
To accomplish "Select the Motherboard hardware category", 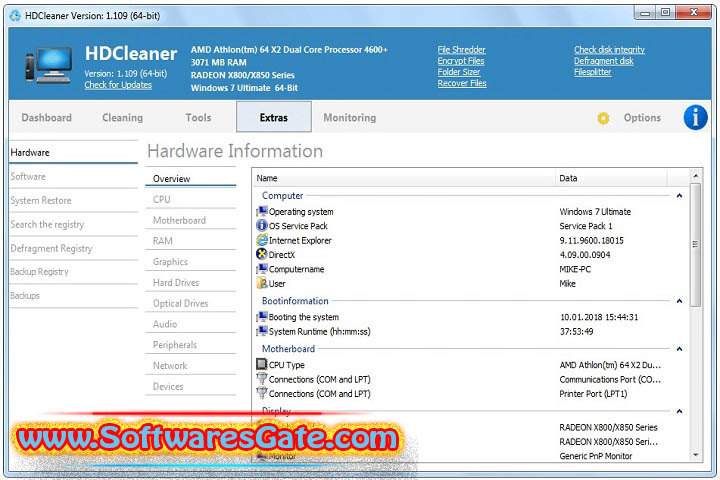I will click(x=191, y=220).
